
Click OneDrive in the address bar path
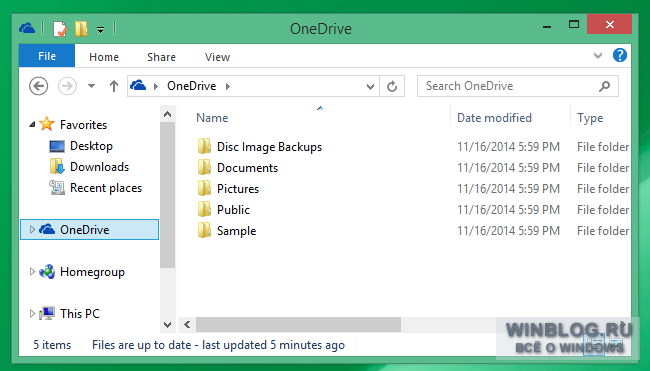[x=192, y=86]
